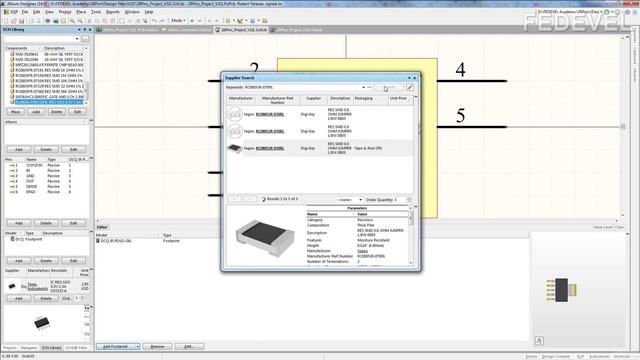640x360 pixels.
Task: Click Delete button in Aliases section
Action: (x=46, y=150)
